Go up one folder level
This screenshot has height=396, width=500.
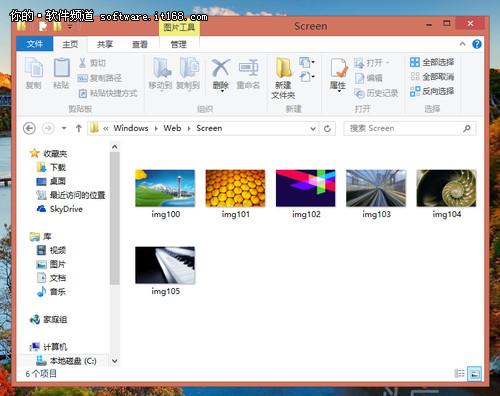(x=79, y=128)
